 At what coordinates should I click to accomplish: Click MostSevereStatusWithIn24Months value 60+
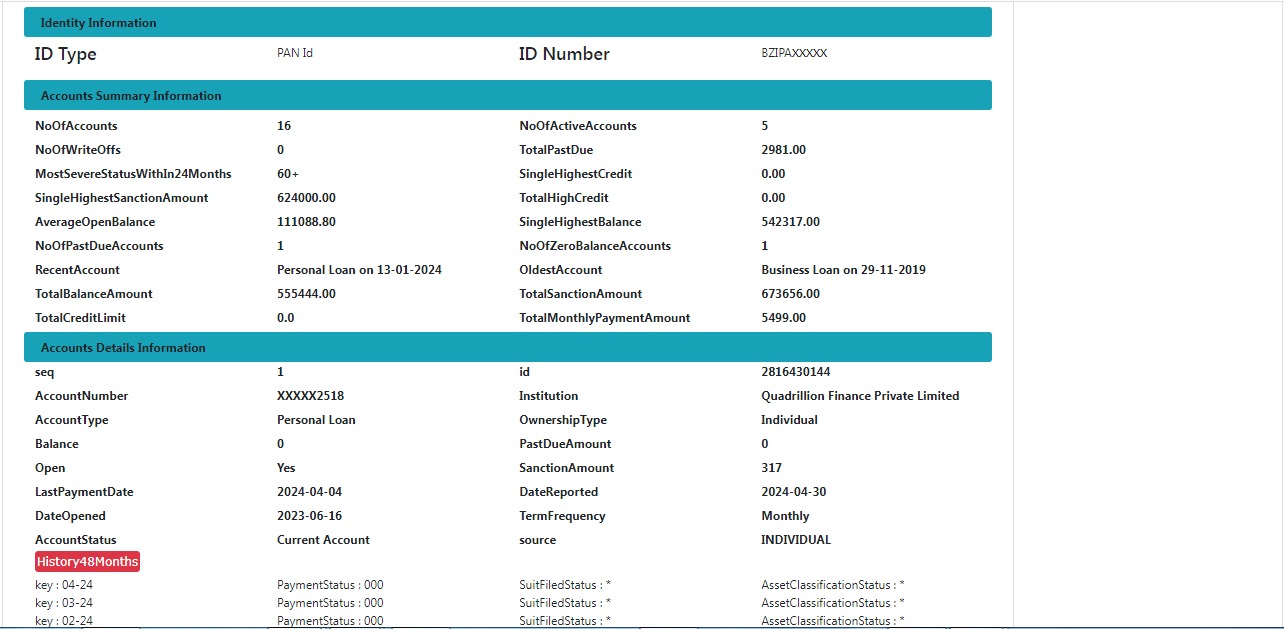(288, 174)
